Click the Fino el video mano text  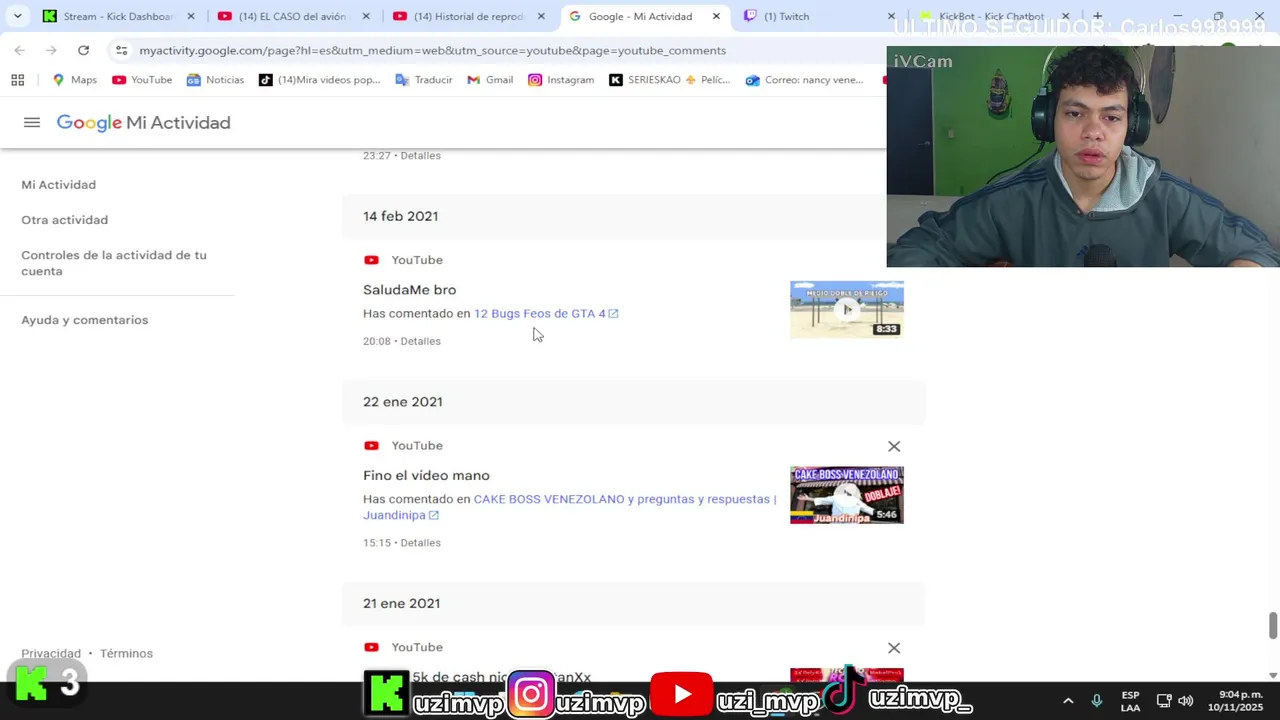click(x=426, y=475)
